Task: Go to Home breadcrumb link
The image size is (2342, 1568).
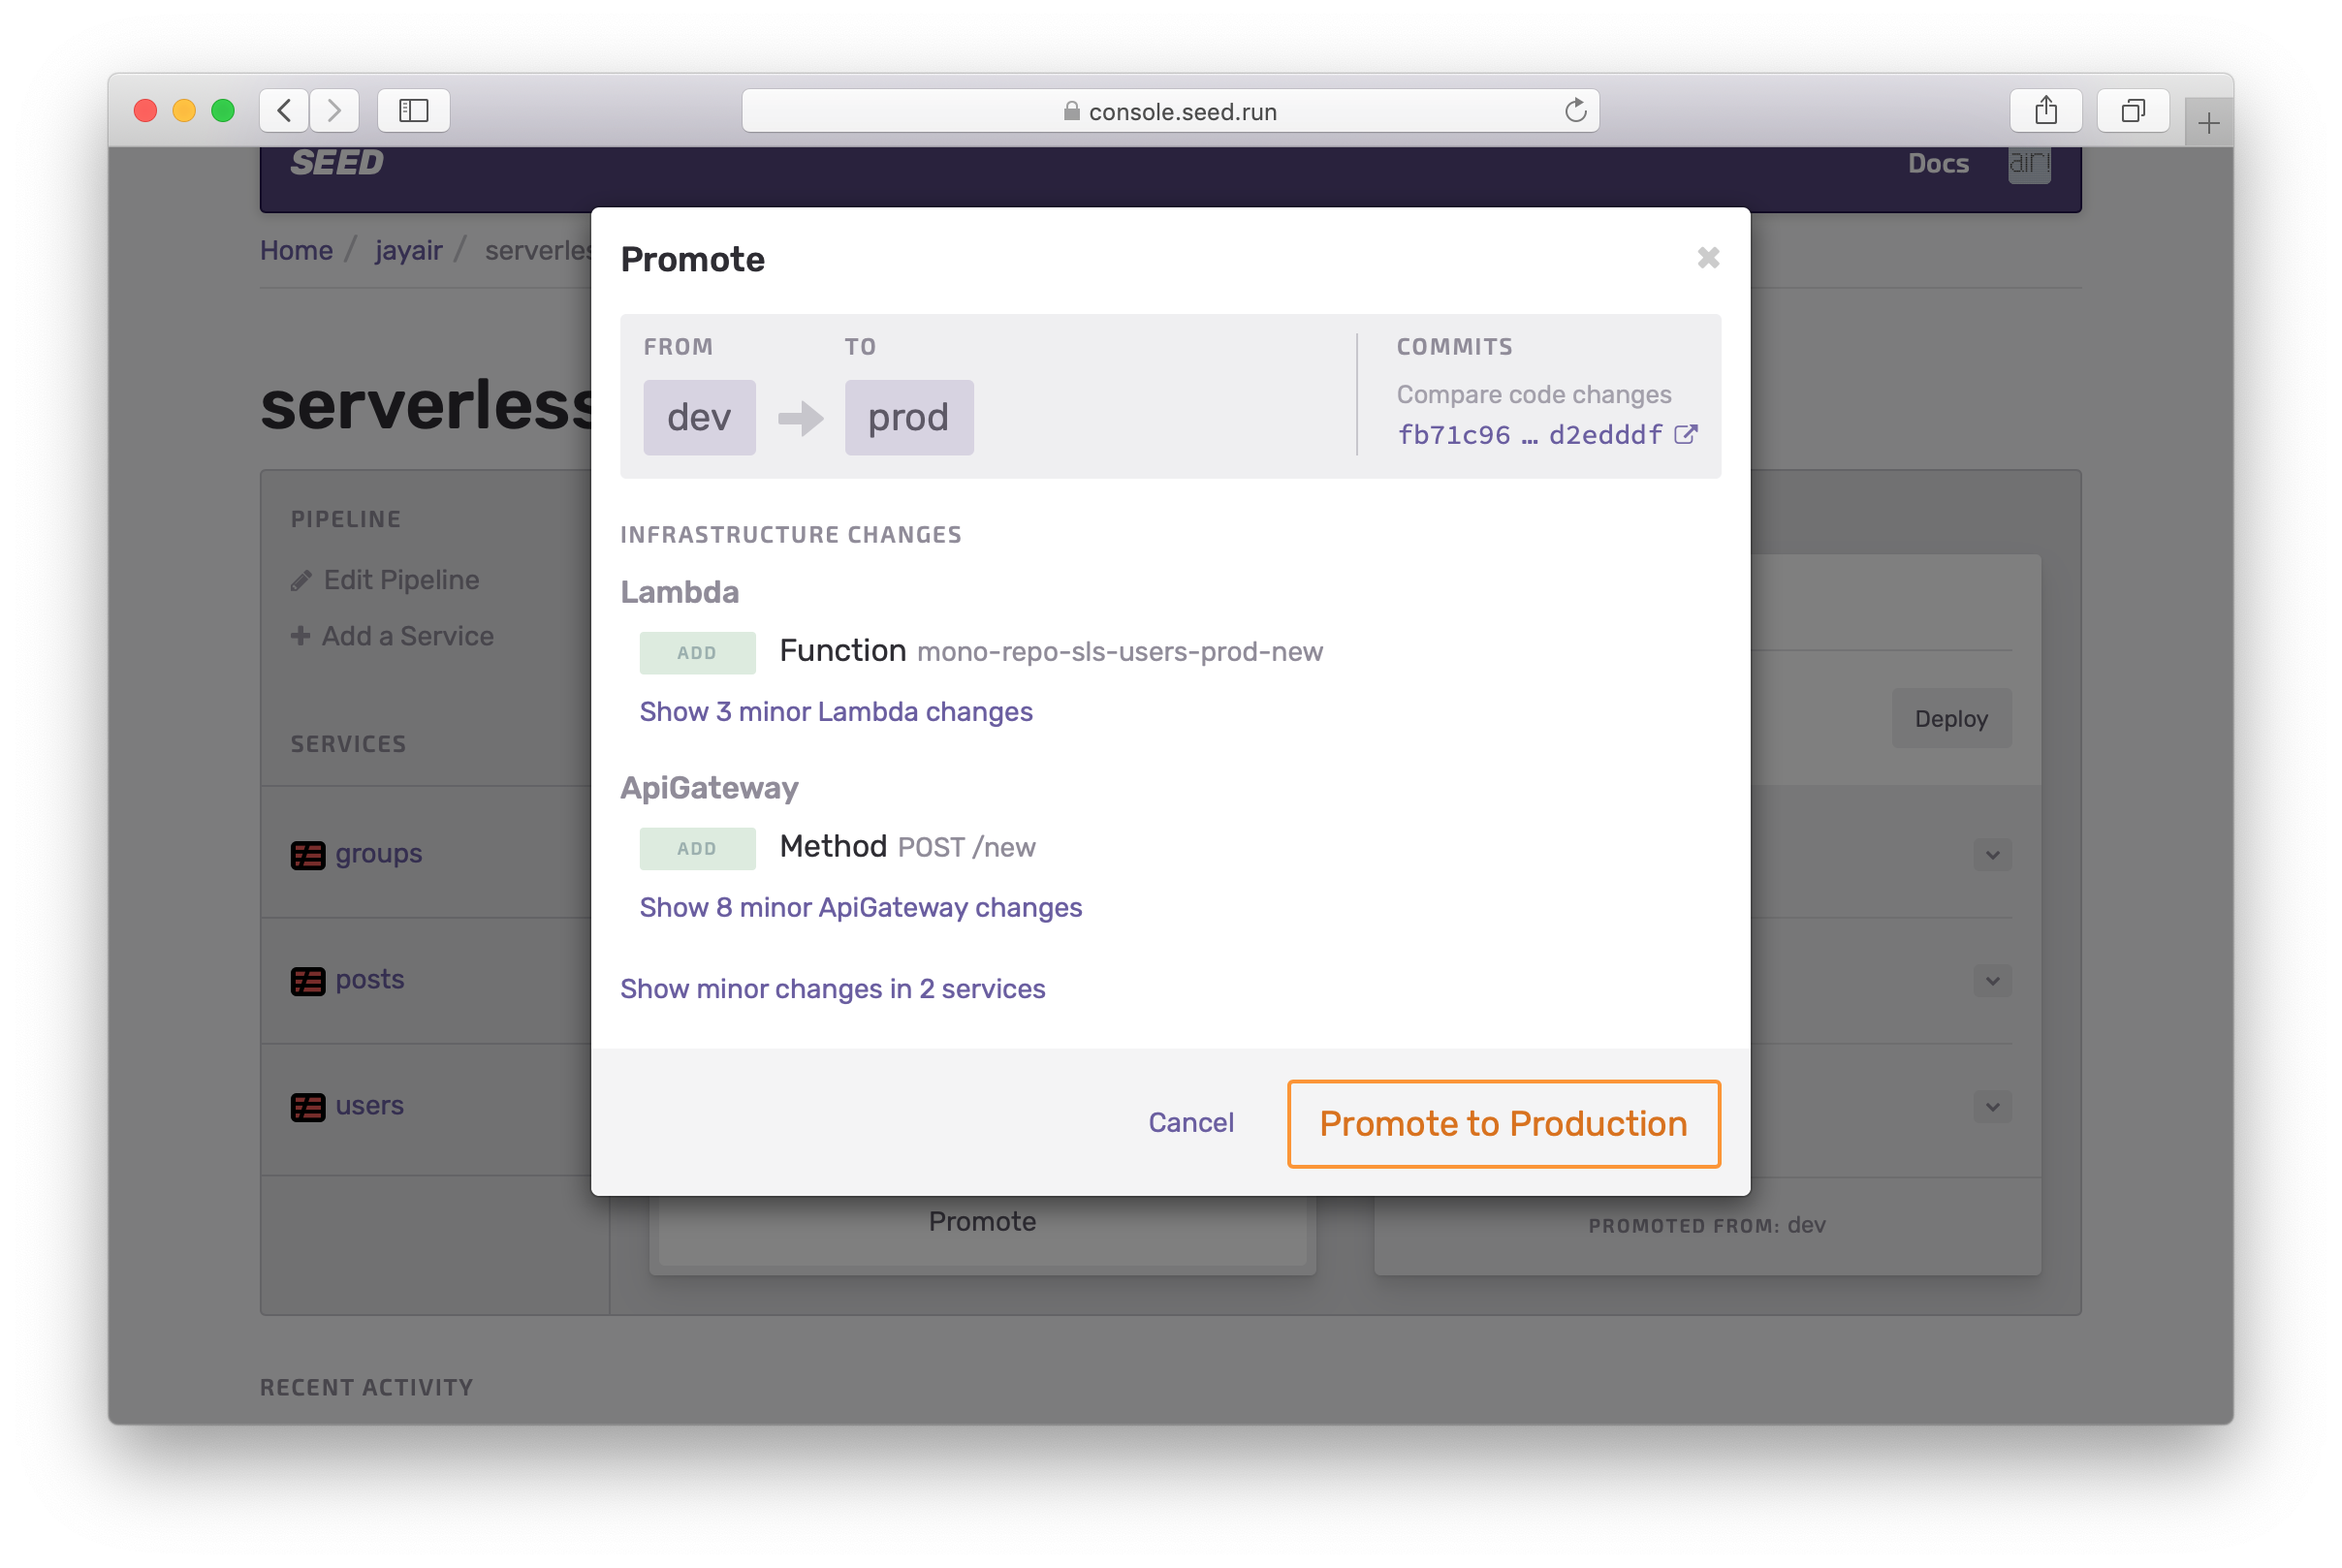Action: [296, 250]
